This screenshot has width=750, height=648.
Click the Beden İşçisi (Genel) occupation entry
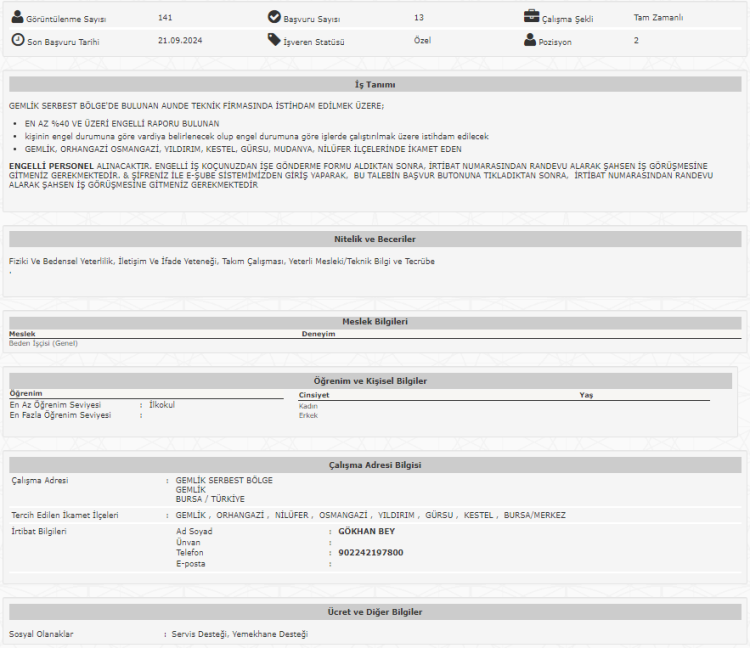point(43,343)
